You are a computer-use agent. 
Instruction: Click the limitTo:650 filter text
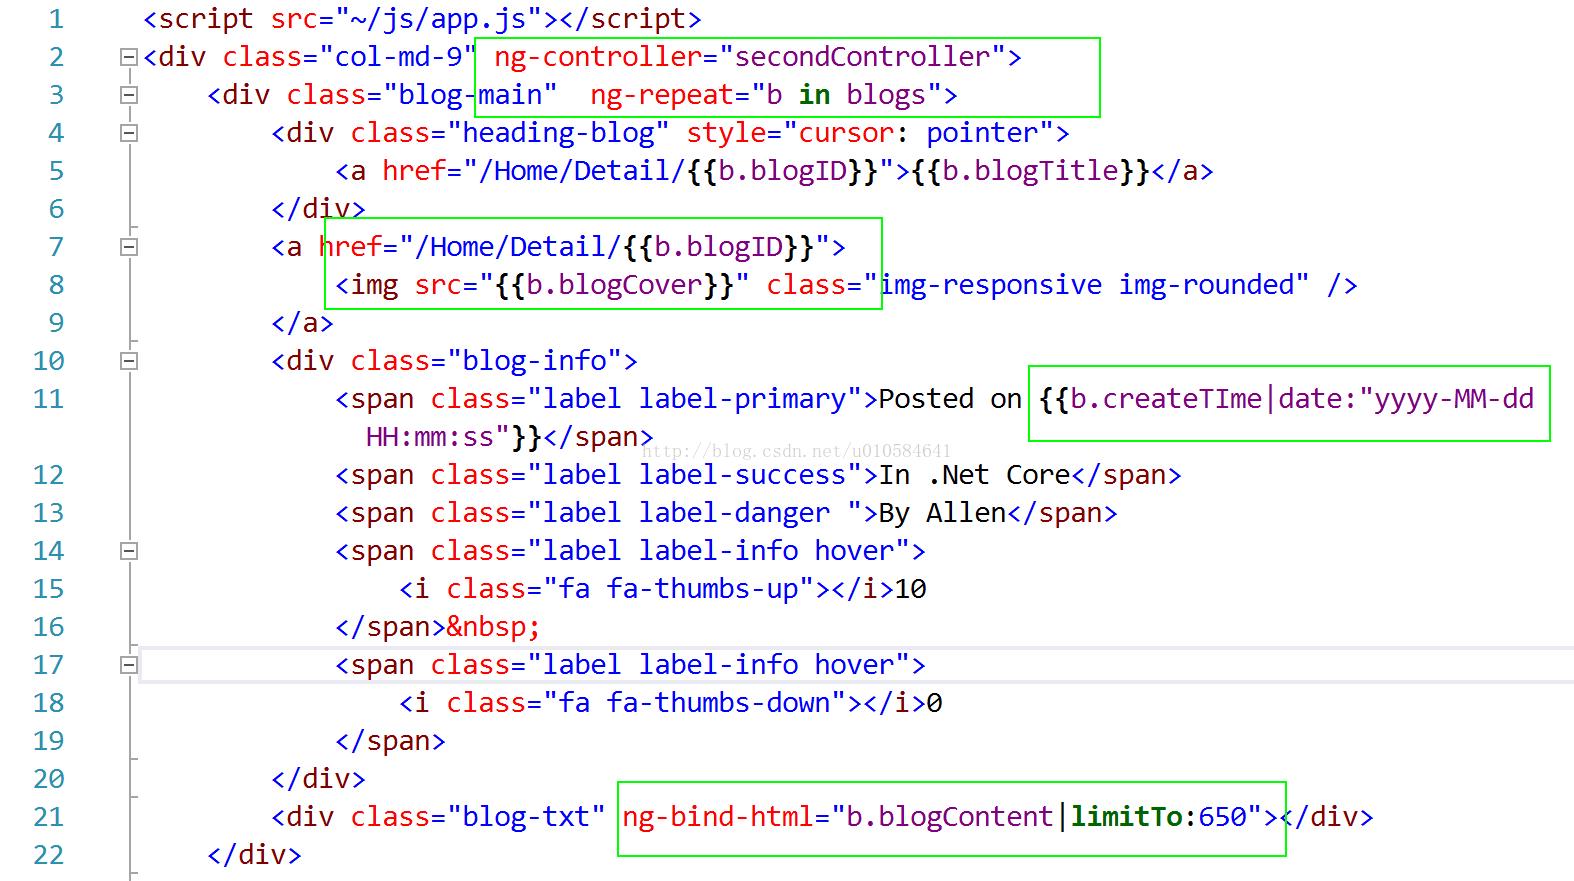1159,817
